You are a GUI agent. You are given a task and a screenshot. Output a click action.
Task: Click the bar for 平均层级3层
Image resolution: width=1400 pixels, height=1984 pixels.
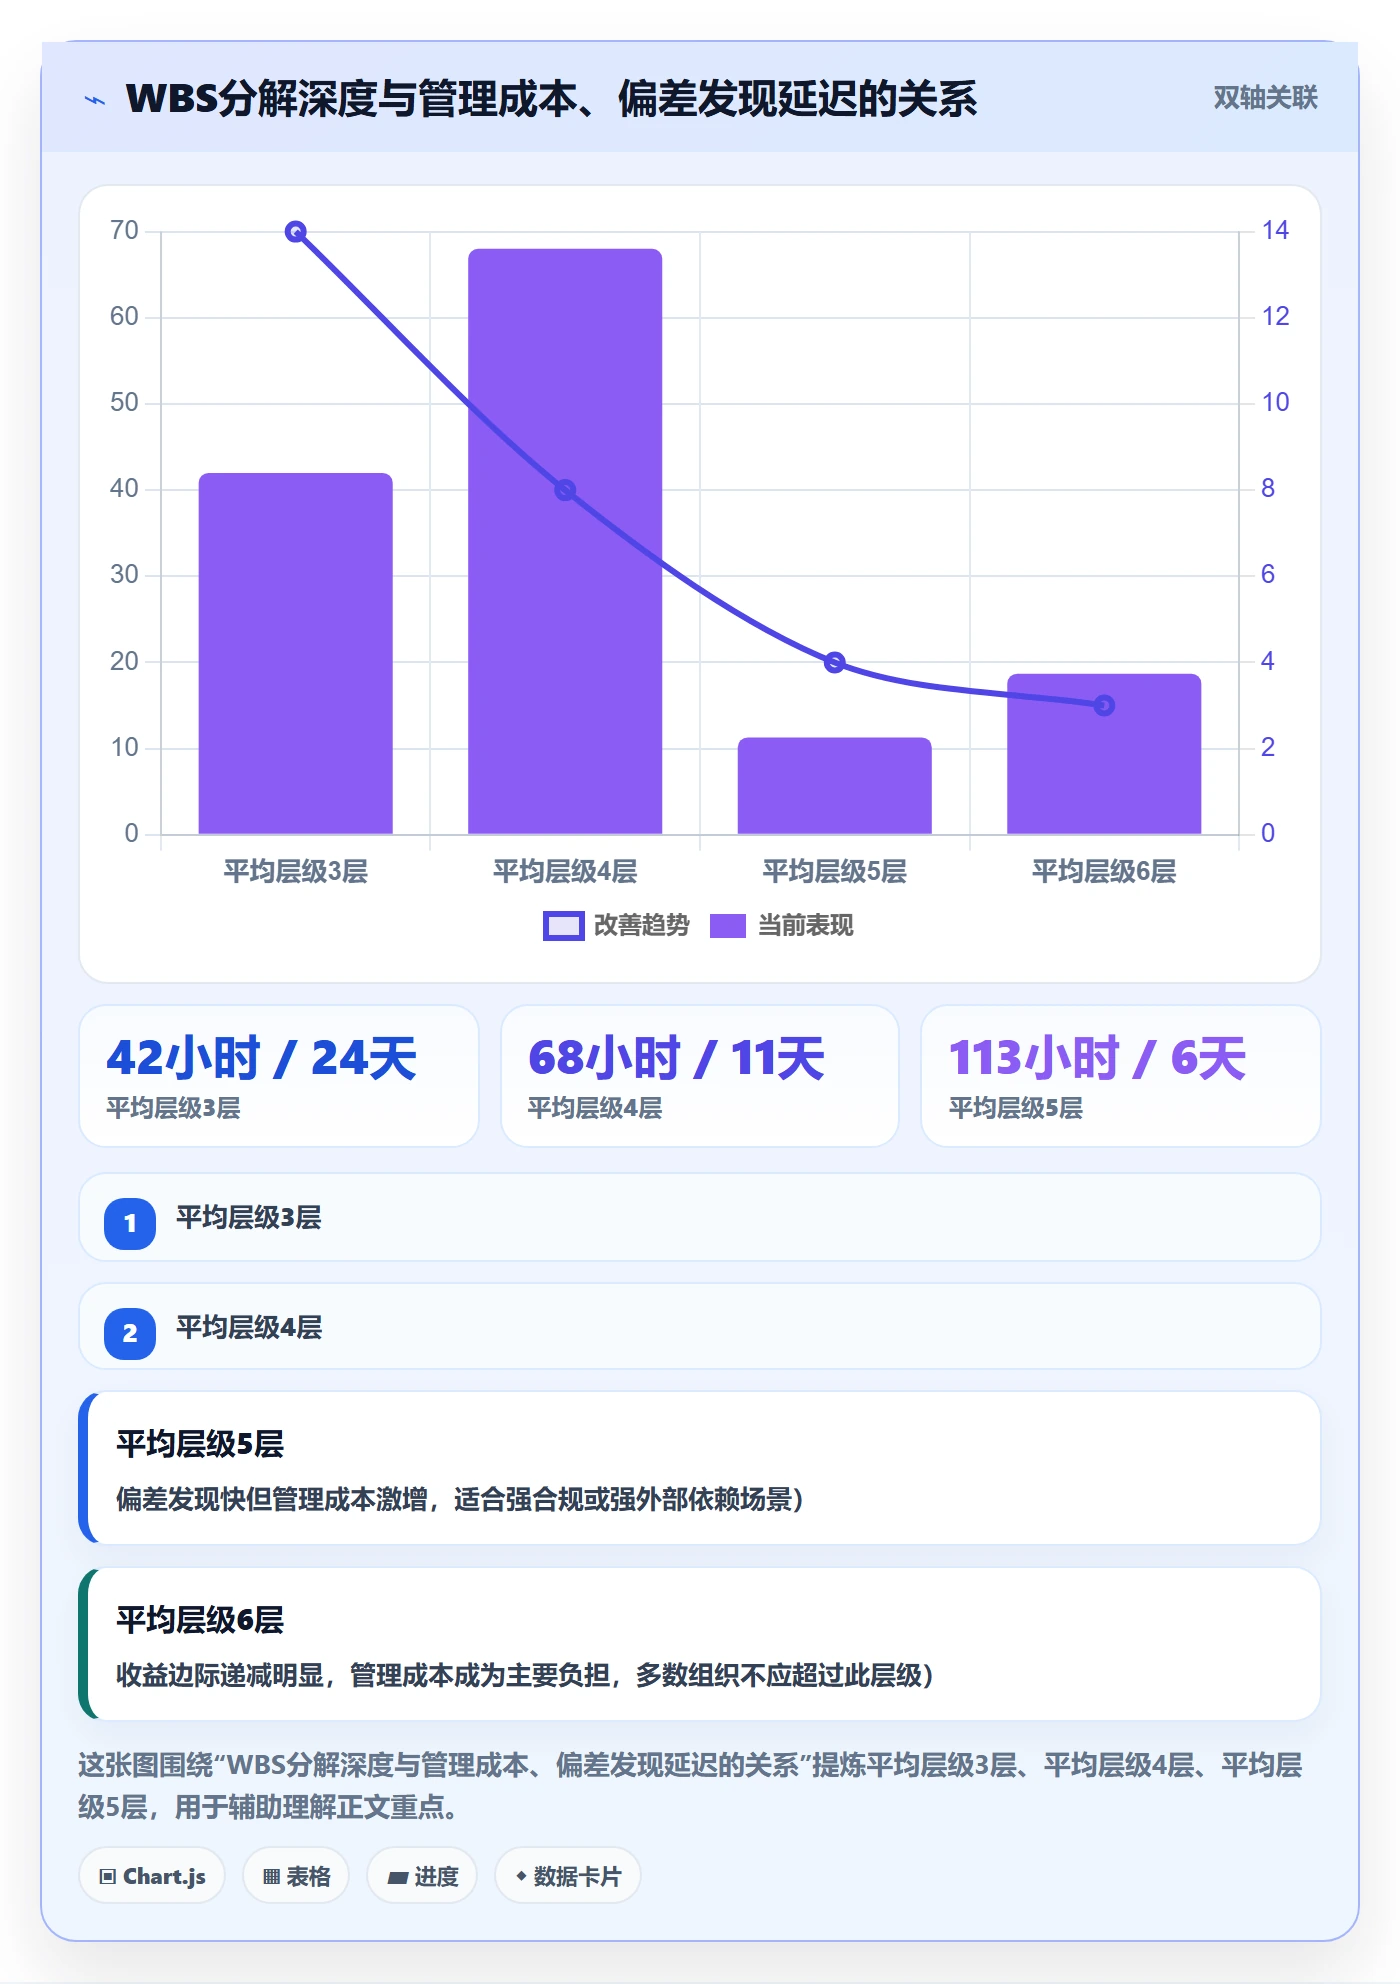tap(296, 653)
